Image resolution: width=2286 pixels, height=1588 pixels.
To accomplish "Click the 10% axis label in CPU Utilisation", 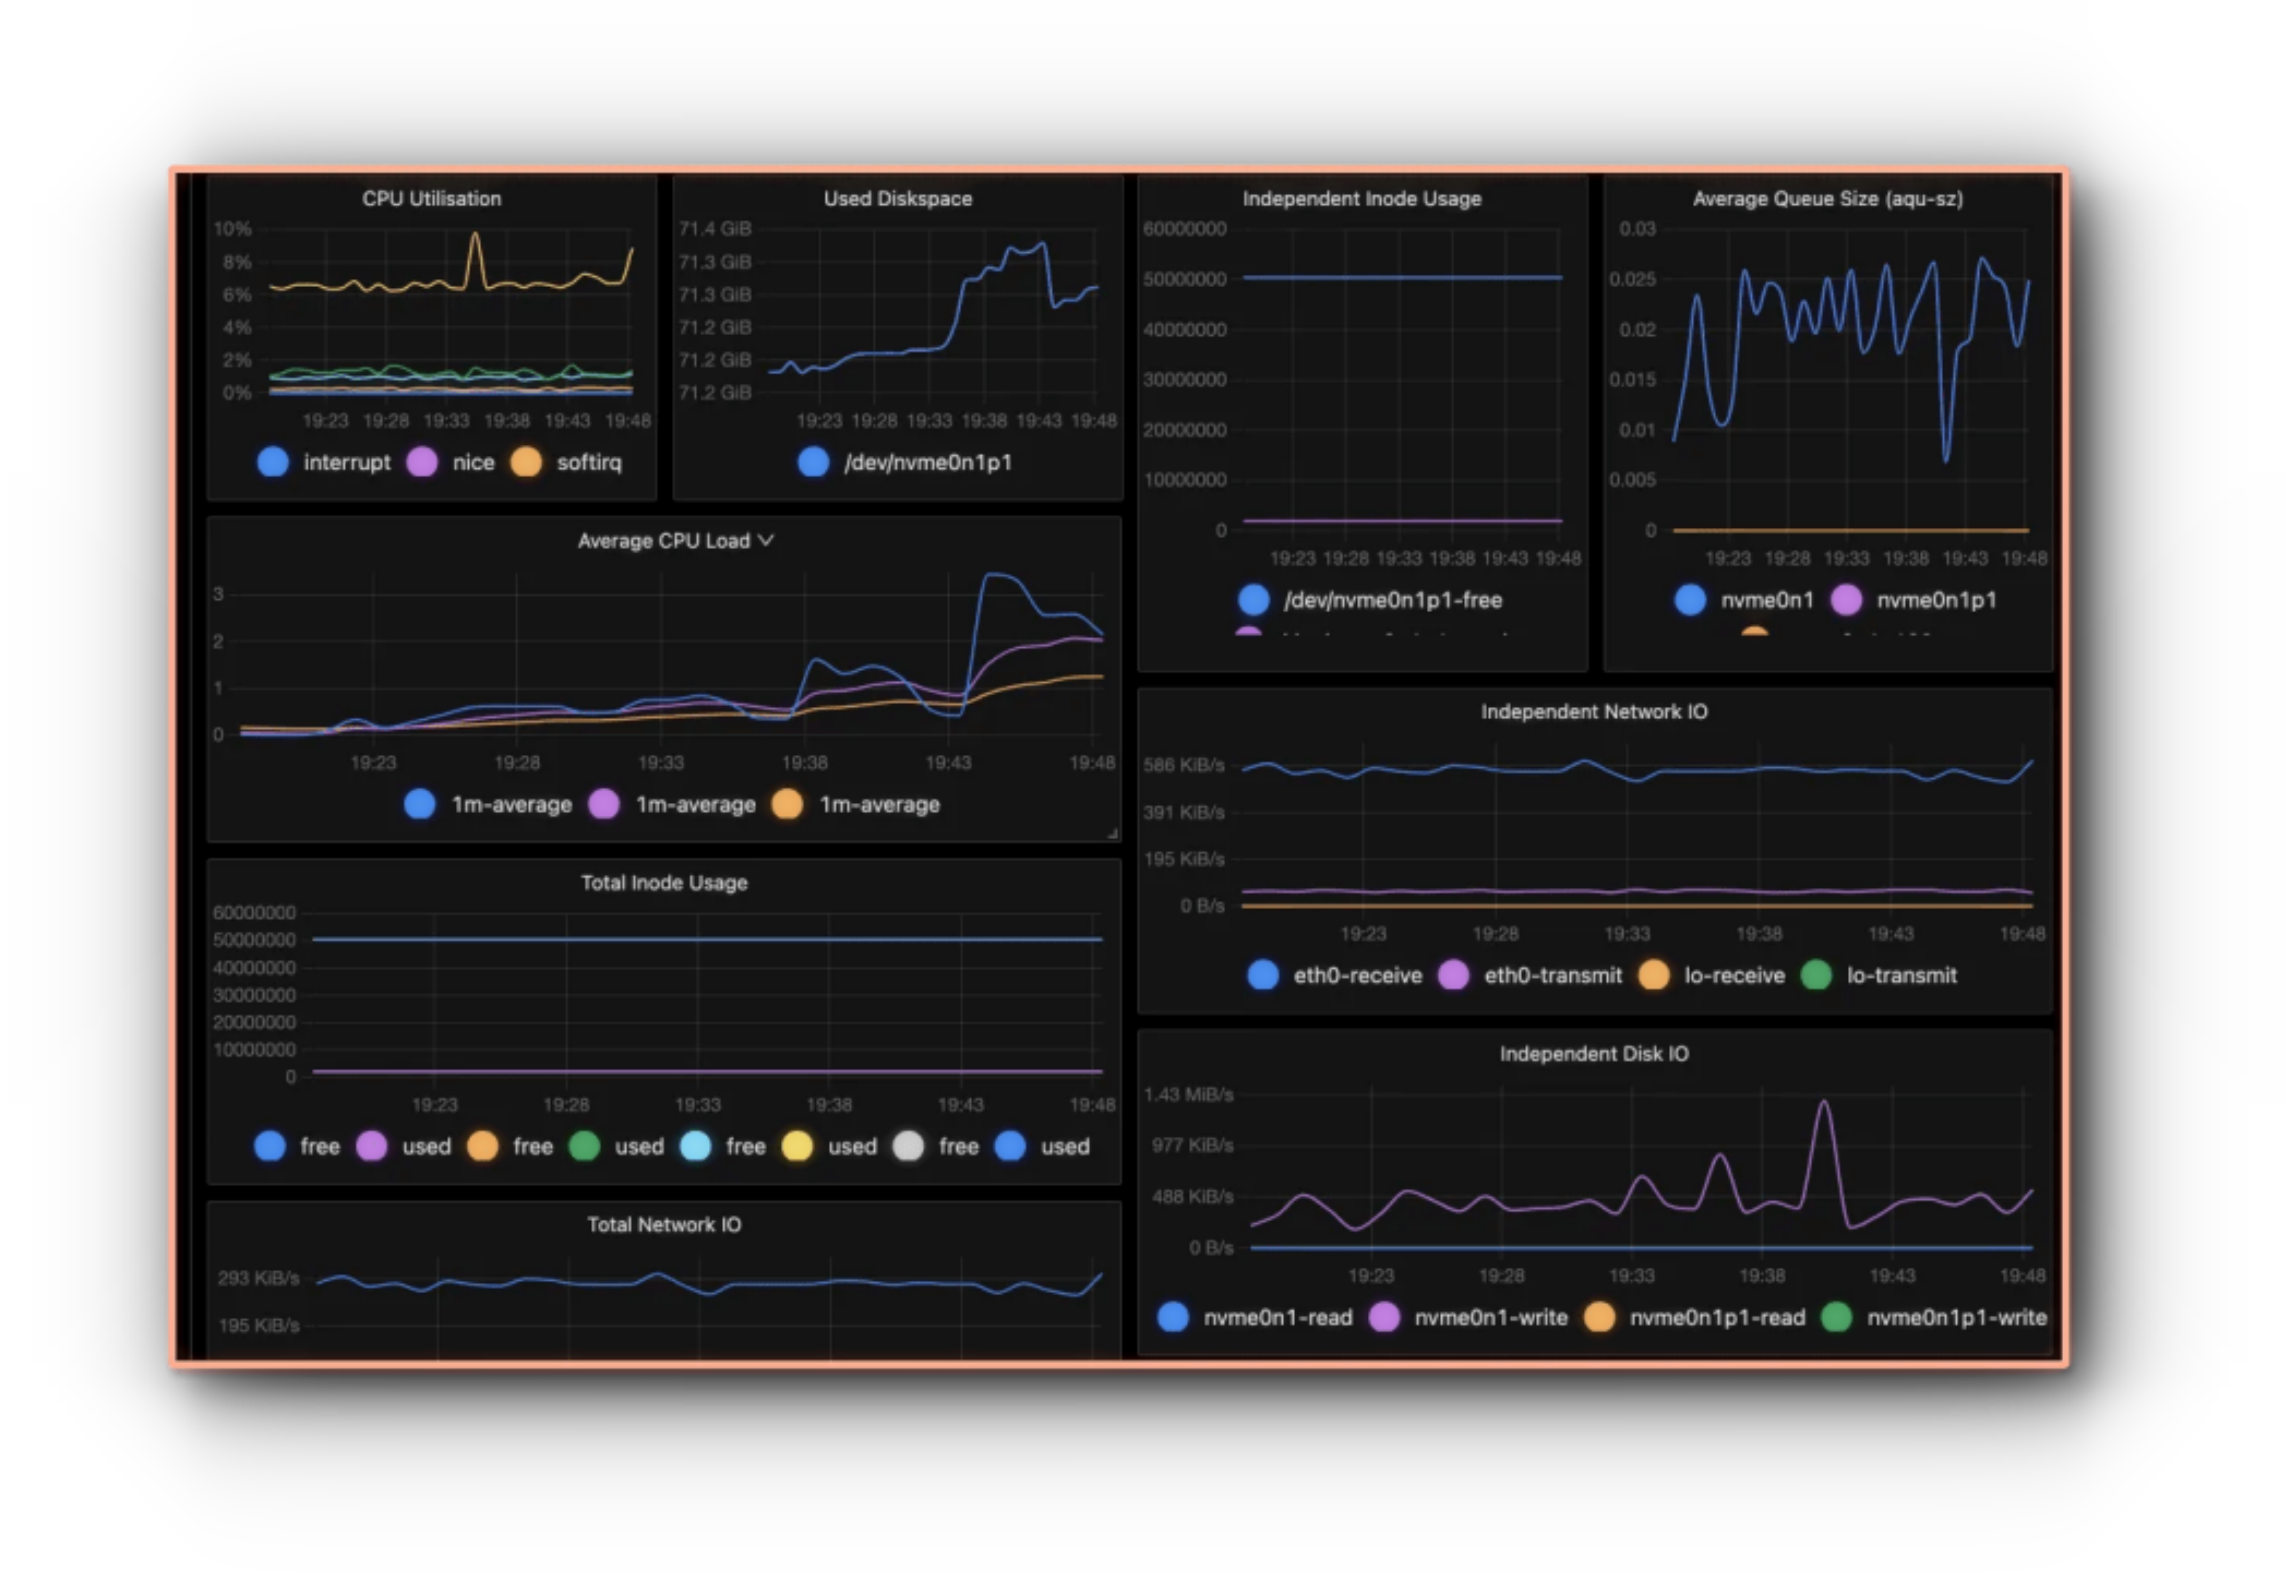I will 232,229.
